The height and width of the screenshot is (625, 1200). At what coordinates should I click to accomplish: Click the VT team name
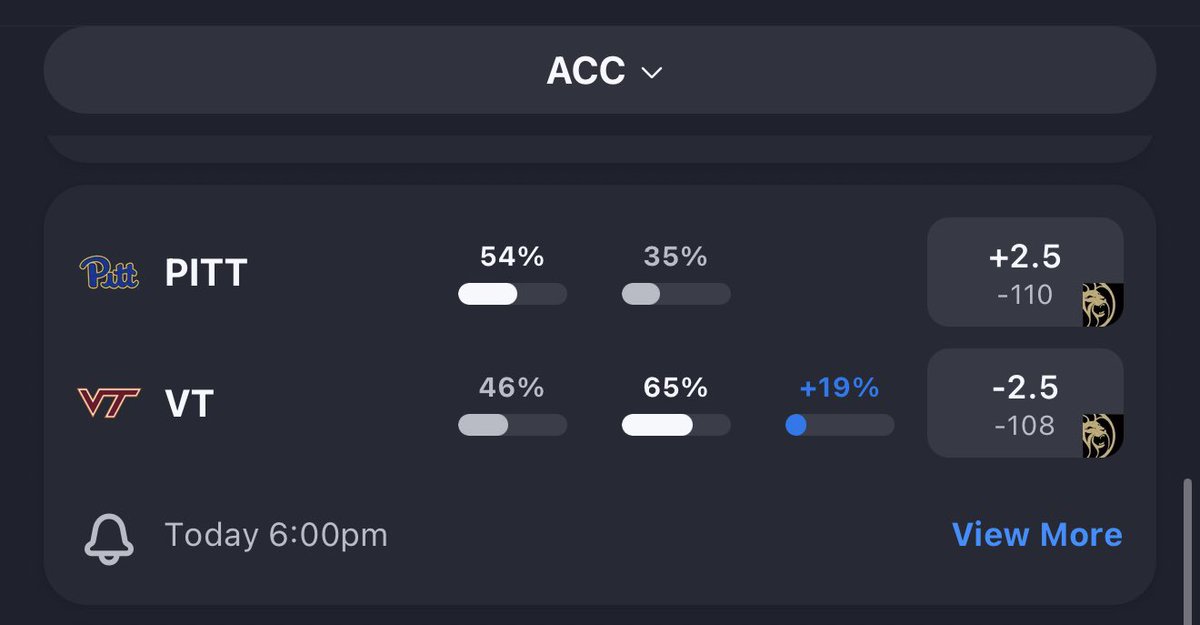[189, 404]
